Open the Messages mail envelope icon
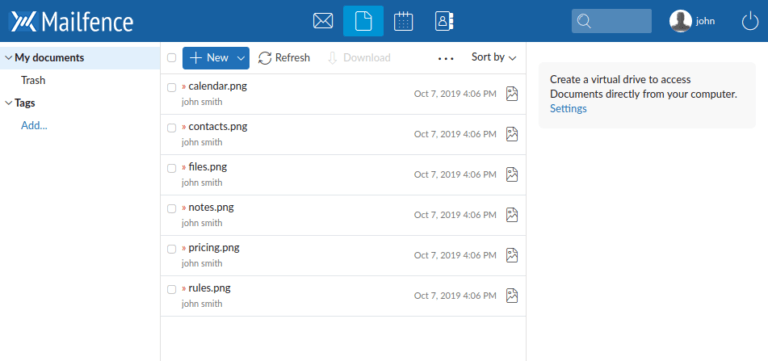 pyautogui.click(x=323, y=21)
